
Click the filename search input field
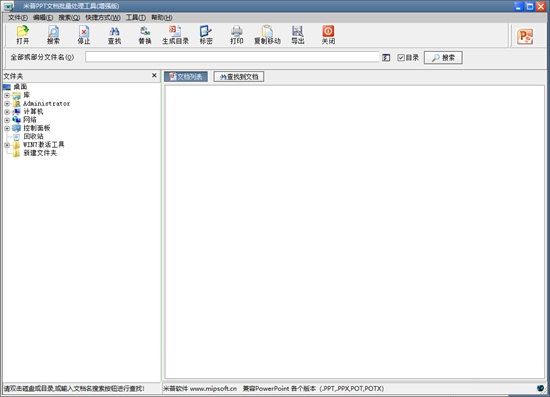232,57
